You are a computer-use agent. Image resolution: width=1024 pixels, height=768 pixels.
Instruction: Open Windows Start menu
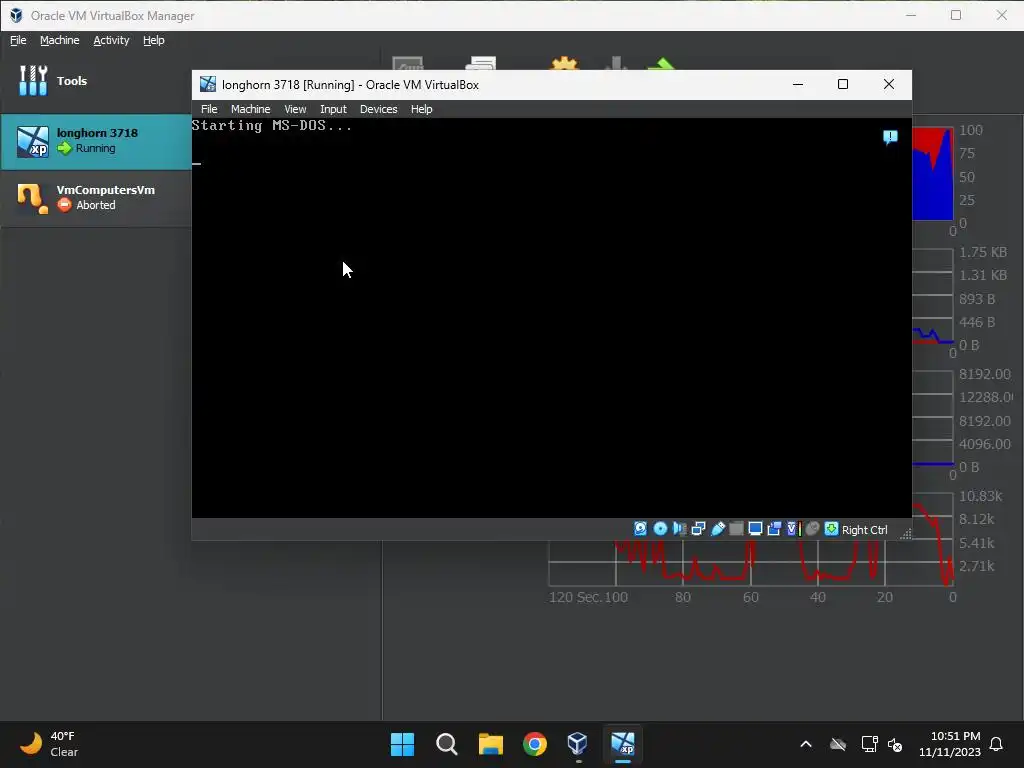[402, 744]
